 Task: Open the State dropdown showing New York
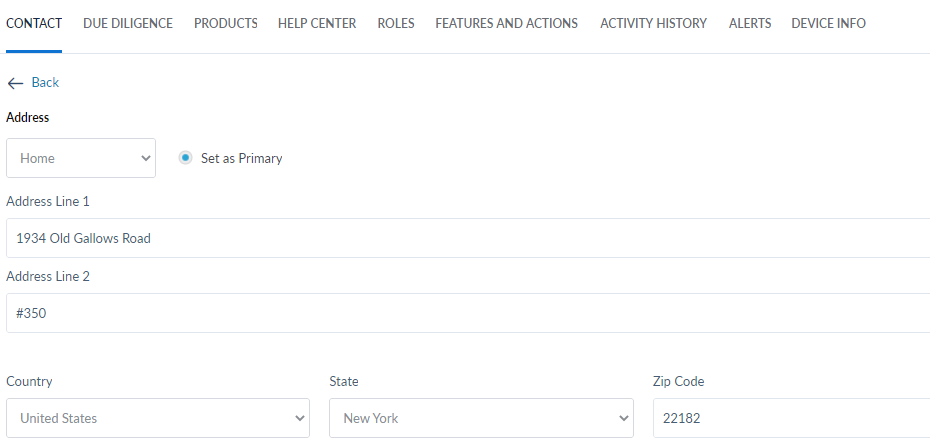pyautogui.click(x=481, y=418)
